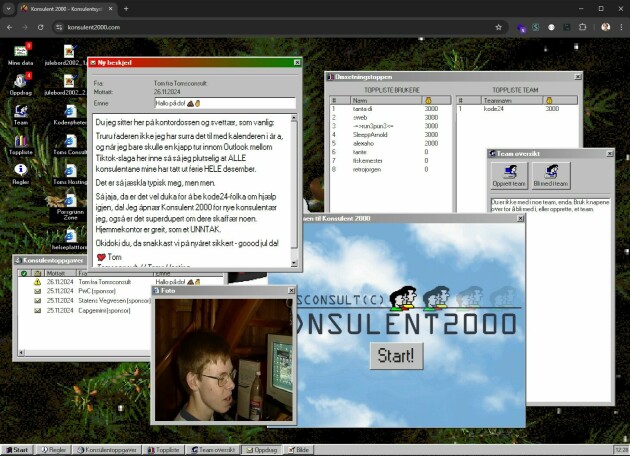Select the Statens Vegvesen (sponsor) message row
Image resolution: width=630 pixels, height=456 pixels.
85,301
